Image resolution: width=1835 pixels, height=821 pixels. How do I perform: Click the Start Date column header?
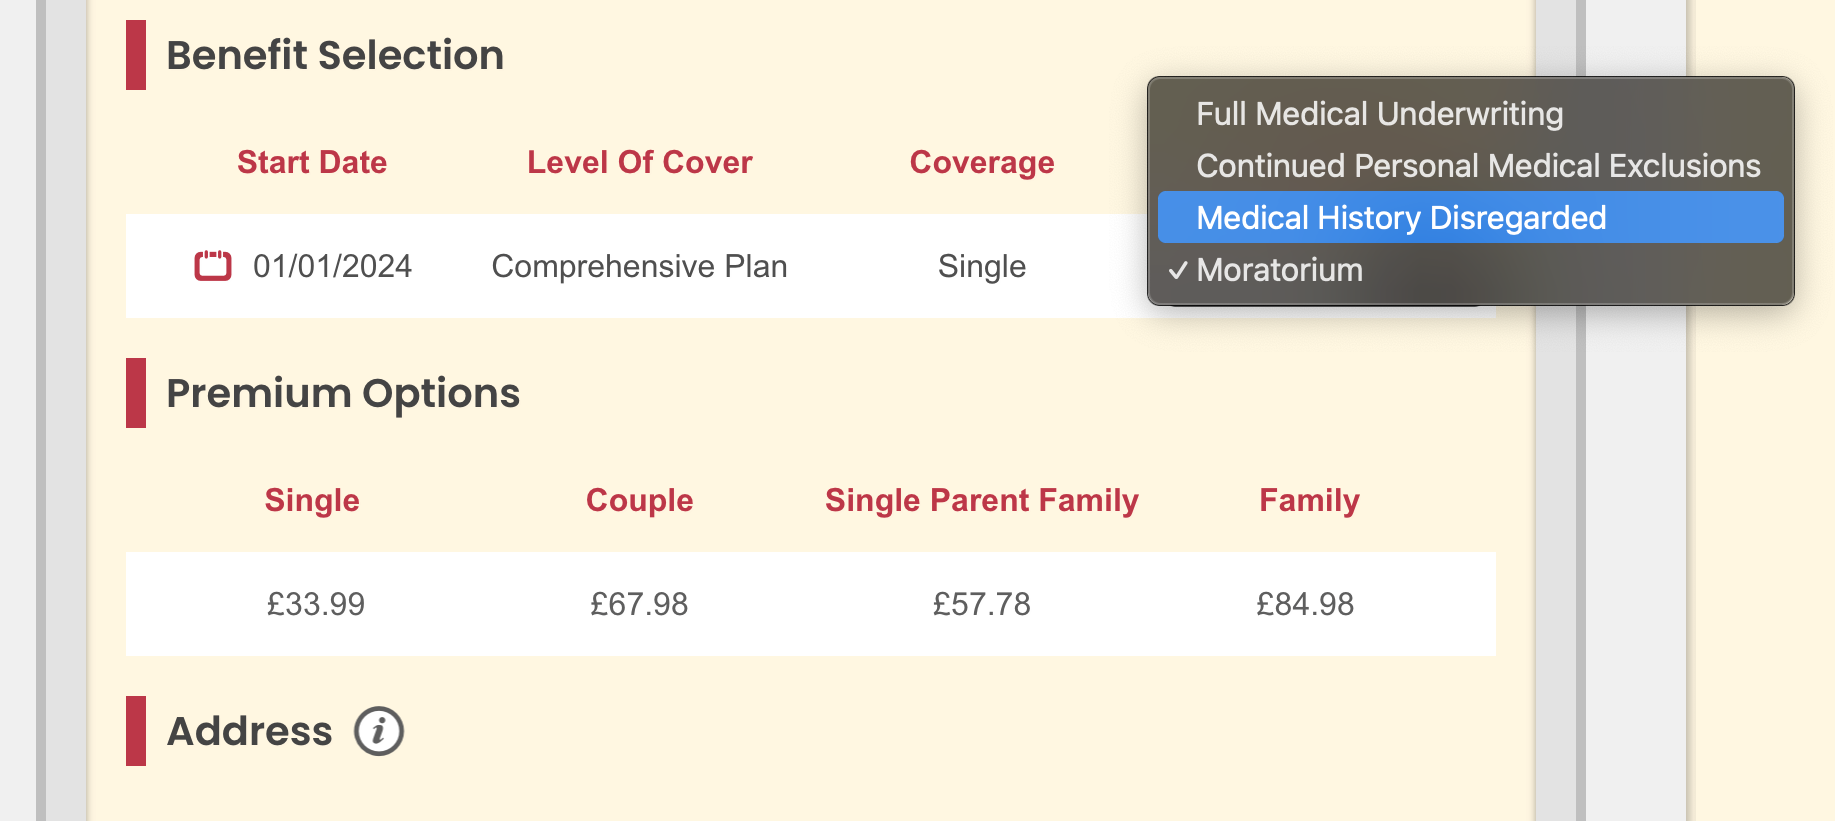[312, 162]
